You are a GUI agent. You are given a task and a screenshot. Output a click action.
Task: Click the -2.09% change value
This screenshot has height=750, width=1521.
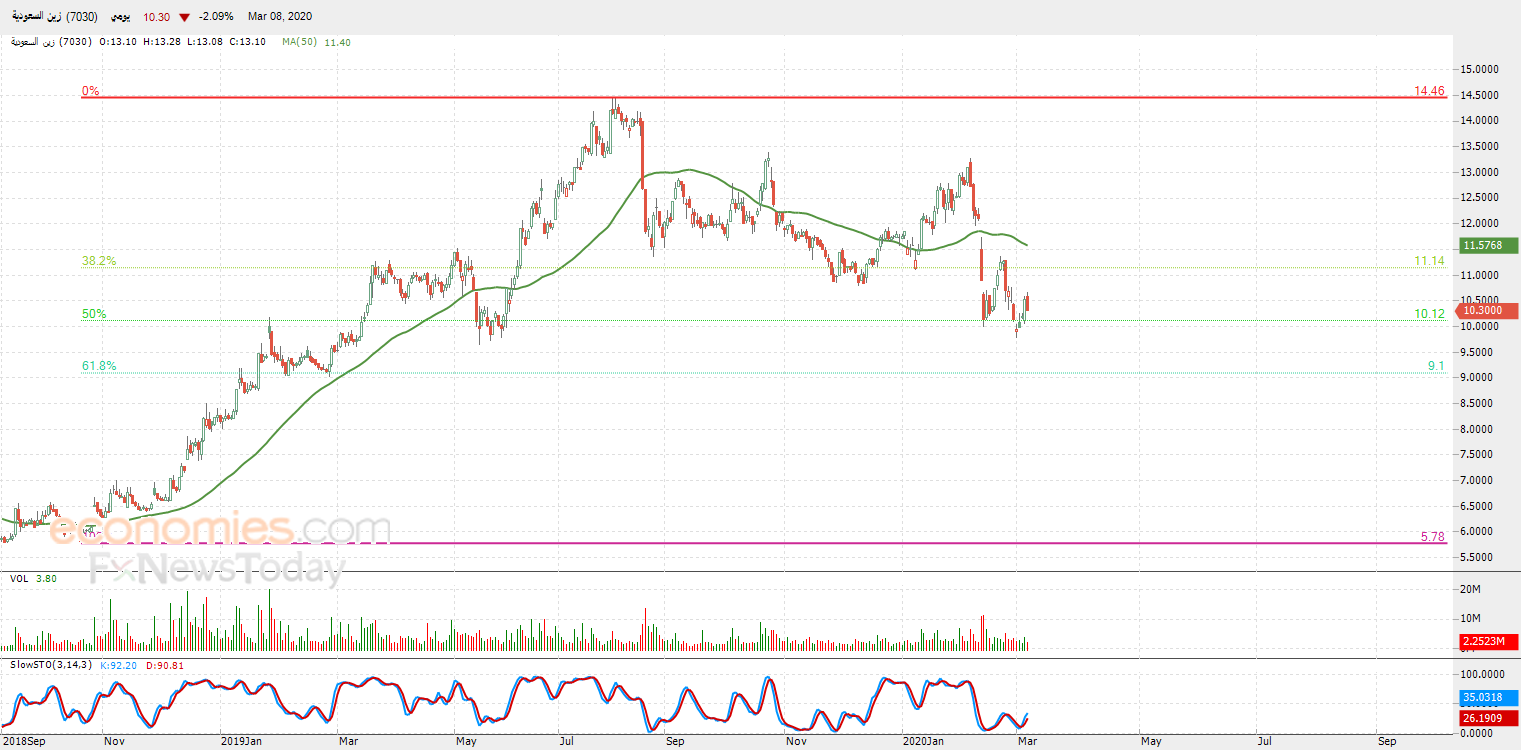coord(216,17)
